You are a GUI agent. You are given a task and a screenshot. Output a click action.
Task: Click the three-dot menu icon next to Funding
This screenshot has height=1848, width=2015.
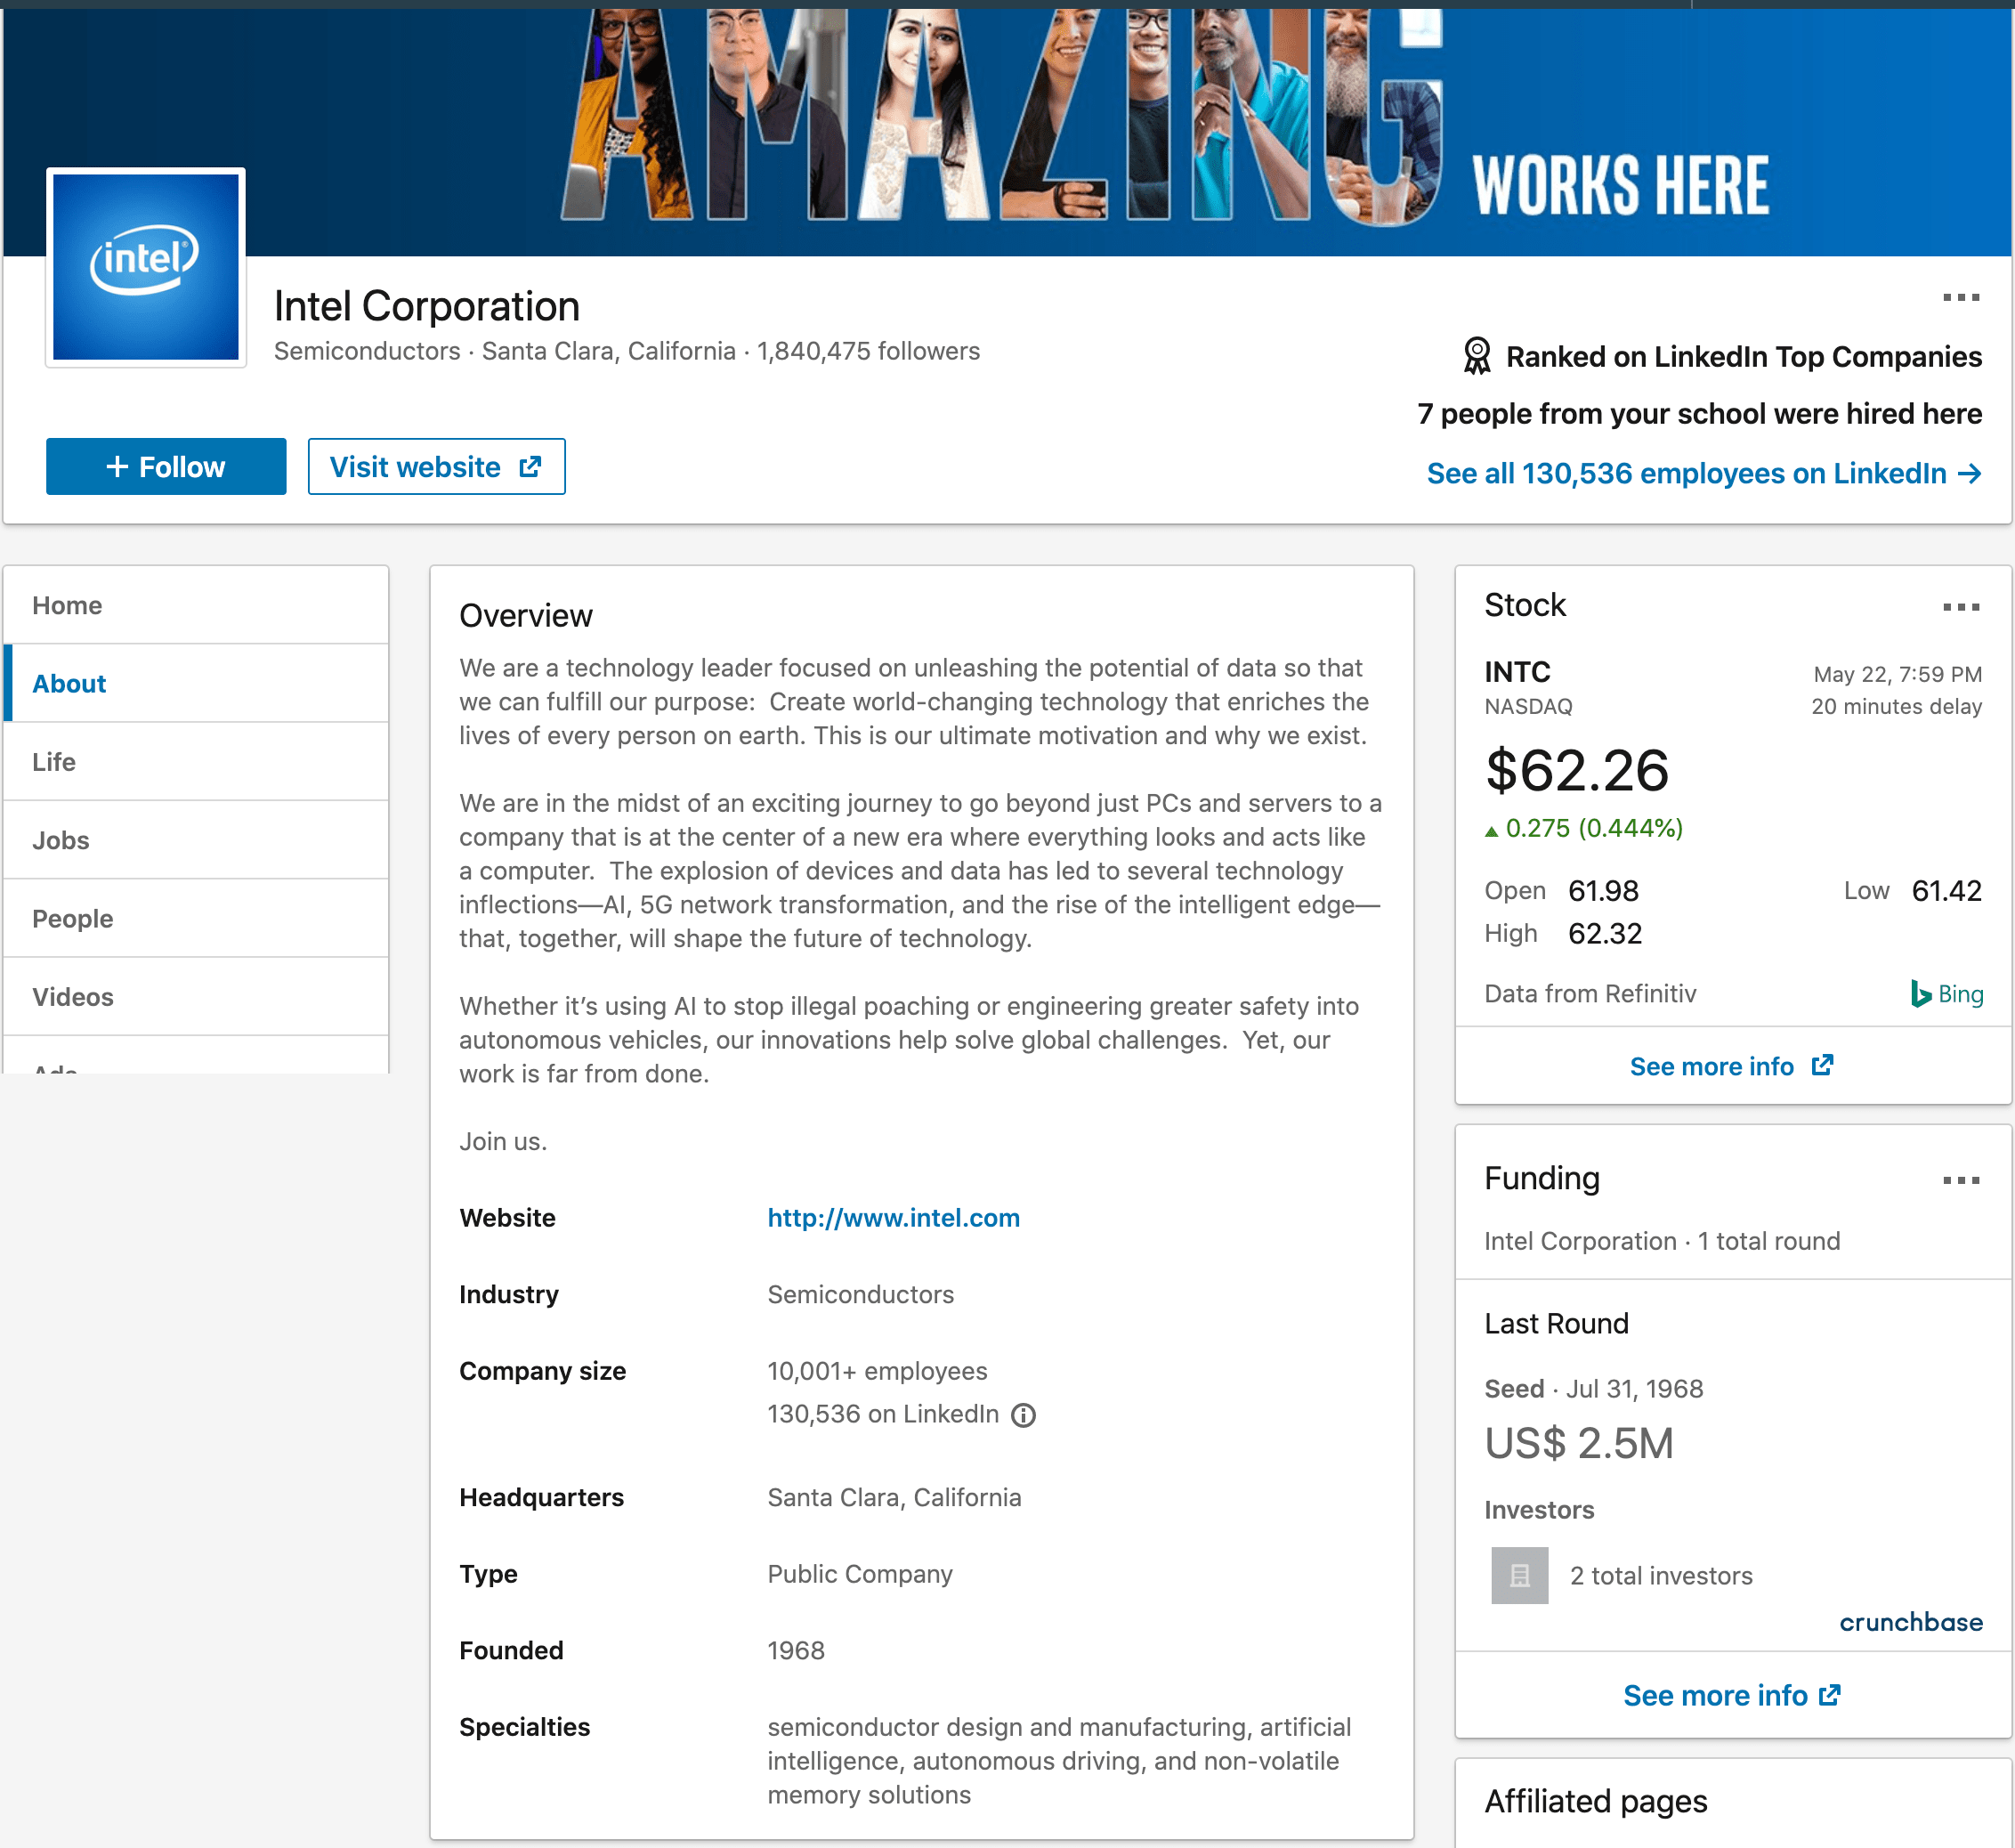pos(1961,1178)
